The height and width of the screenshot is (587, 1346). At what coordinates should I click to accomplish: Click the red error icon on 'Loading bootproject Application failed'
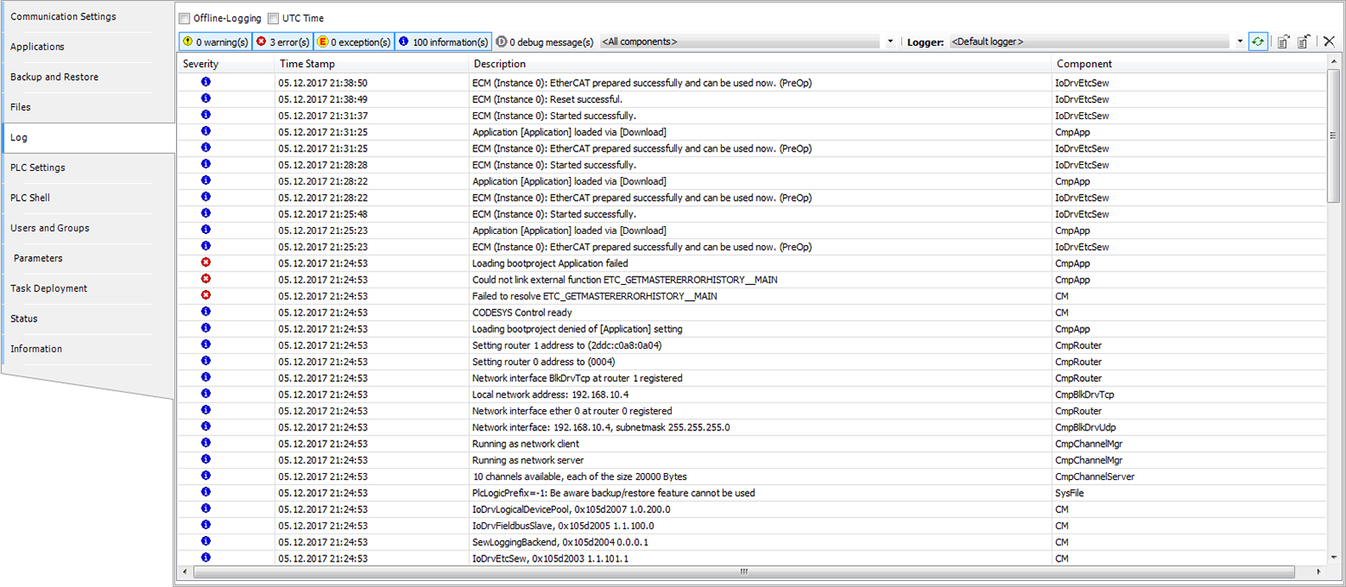tap(206, 263)
